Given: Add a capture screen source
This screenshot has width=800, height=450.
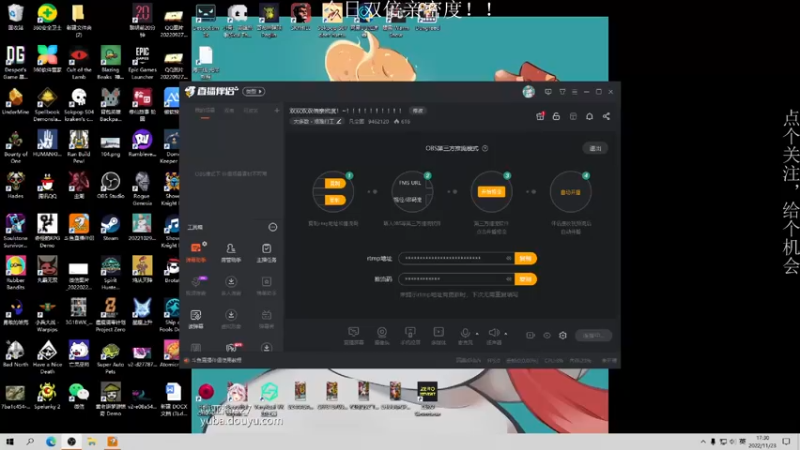Looking at the screenshot, I should 354,335.
